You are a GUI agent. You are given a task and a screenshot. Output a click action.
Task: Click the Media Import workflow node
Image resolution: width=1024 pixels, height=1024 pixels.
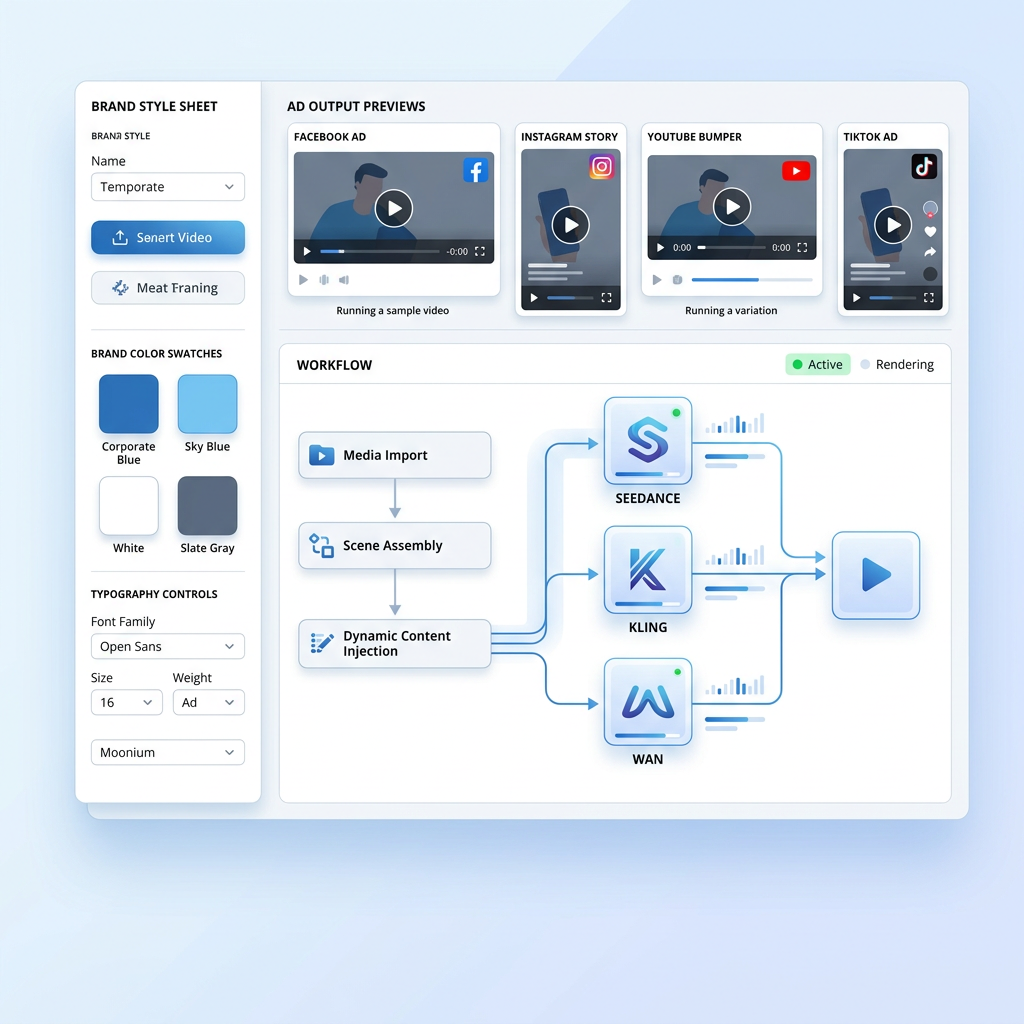(x=394, y=455)
